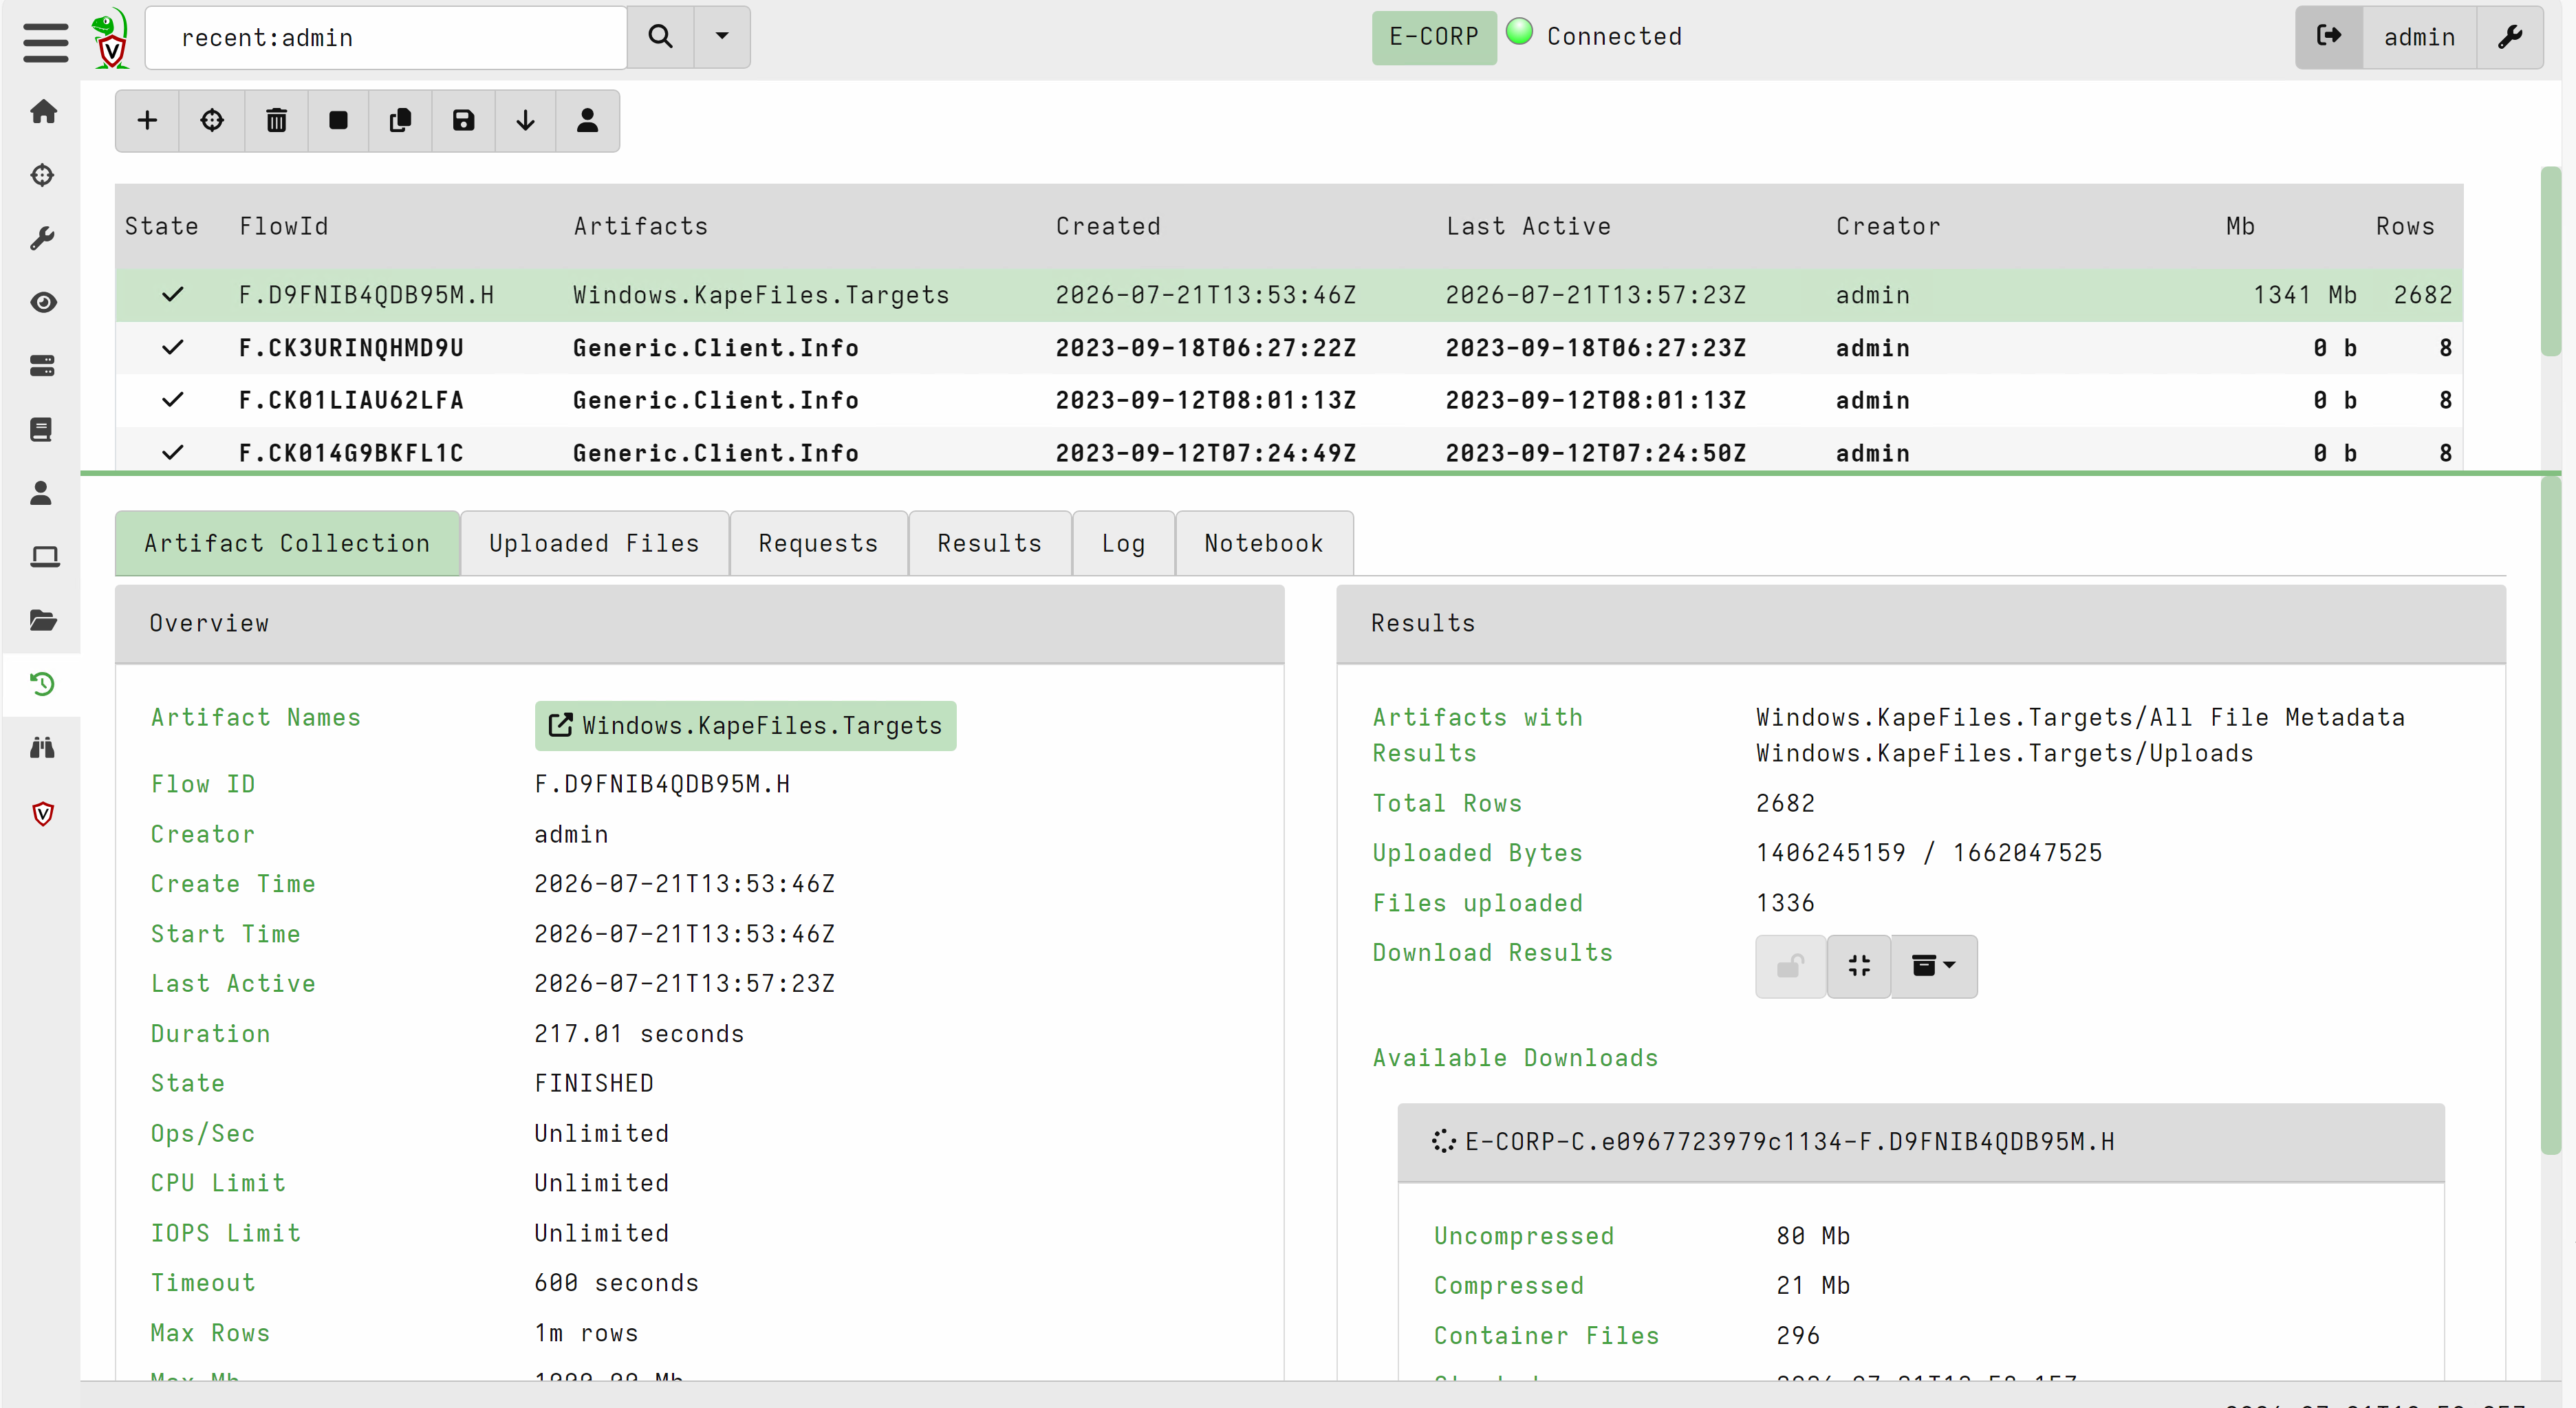Open the hamburger navigation menu
This screenshot has width=2576, height=1408.
point(45,42)
